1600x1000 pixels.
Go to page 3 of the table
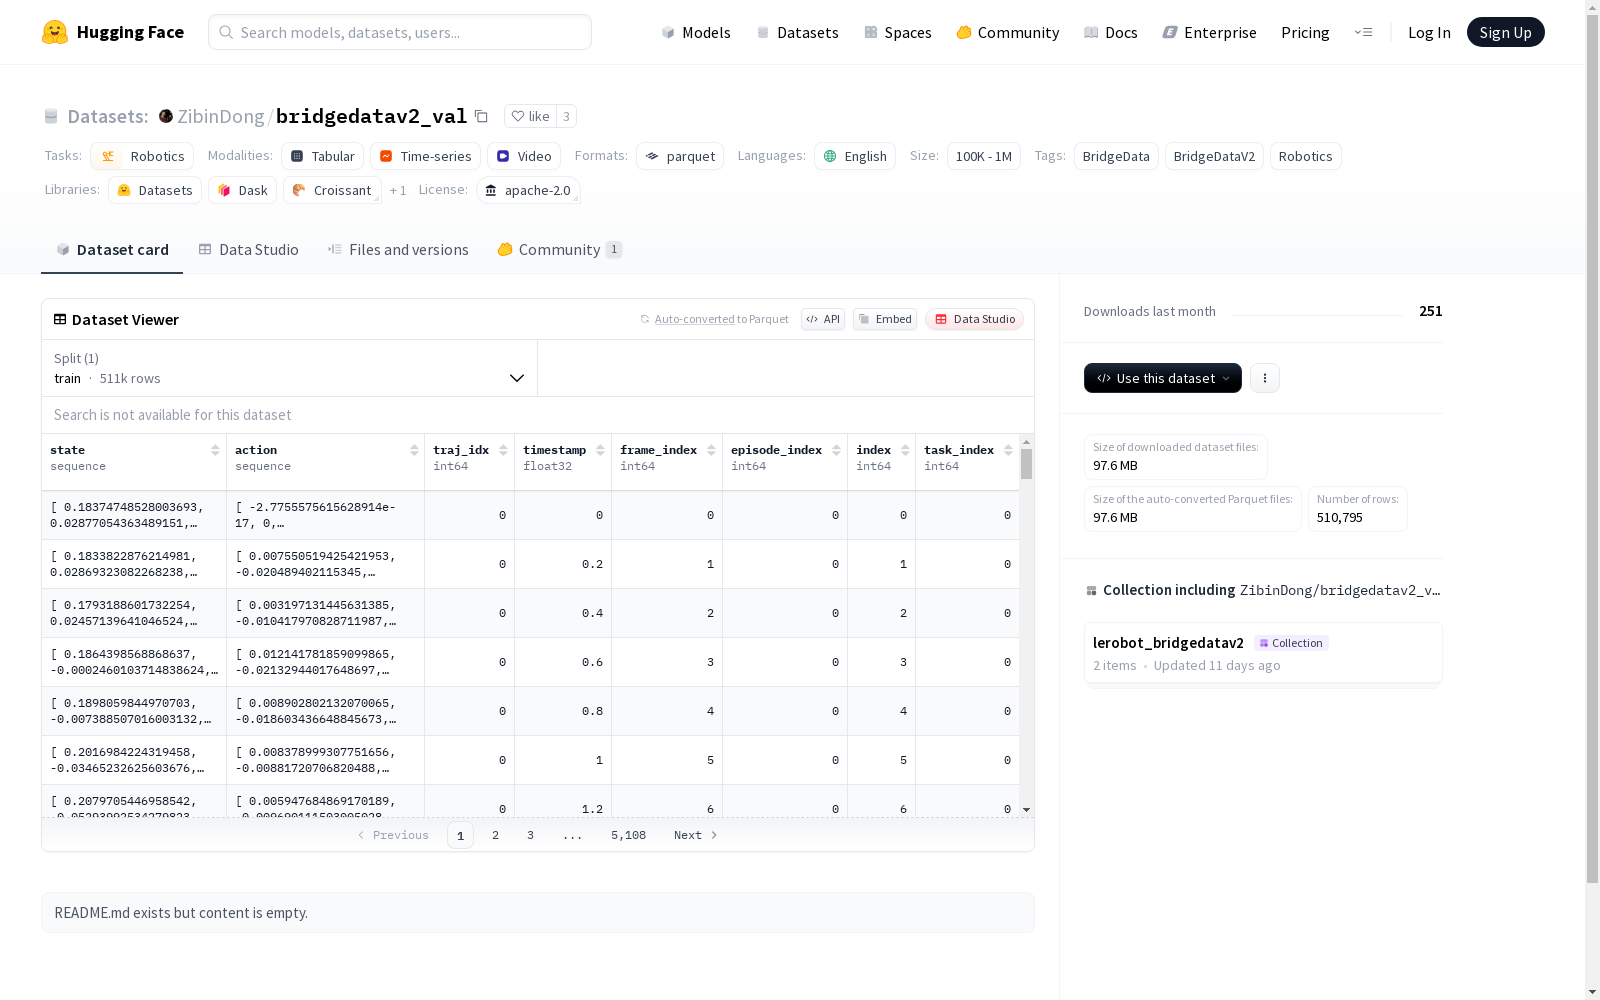click(x=530, y=835)
